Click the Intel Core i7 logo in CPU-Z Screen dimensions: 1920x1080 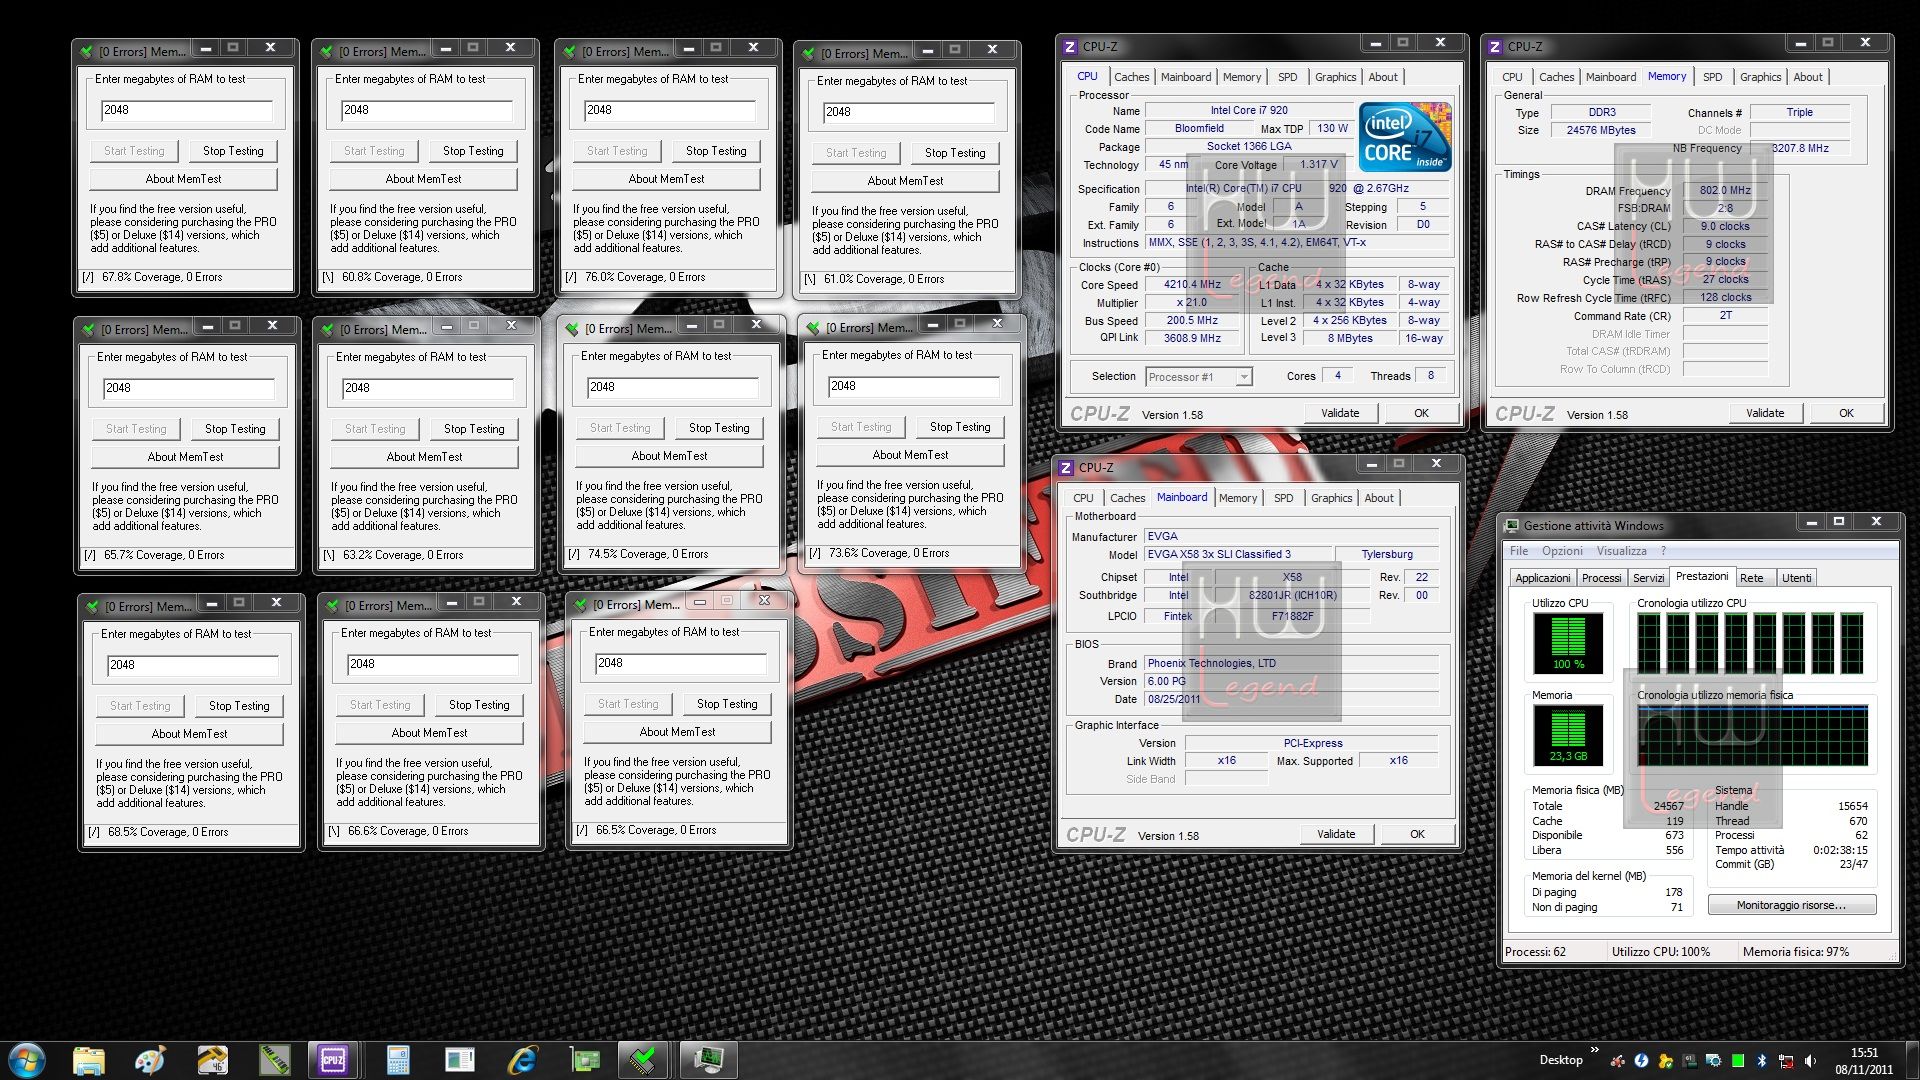click(x=1404, y=137)
